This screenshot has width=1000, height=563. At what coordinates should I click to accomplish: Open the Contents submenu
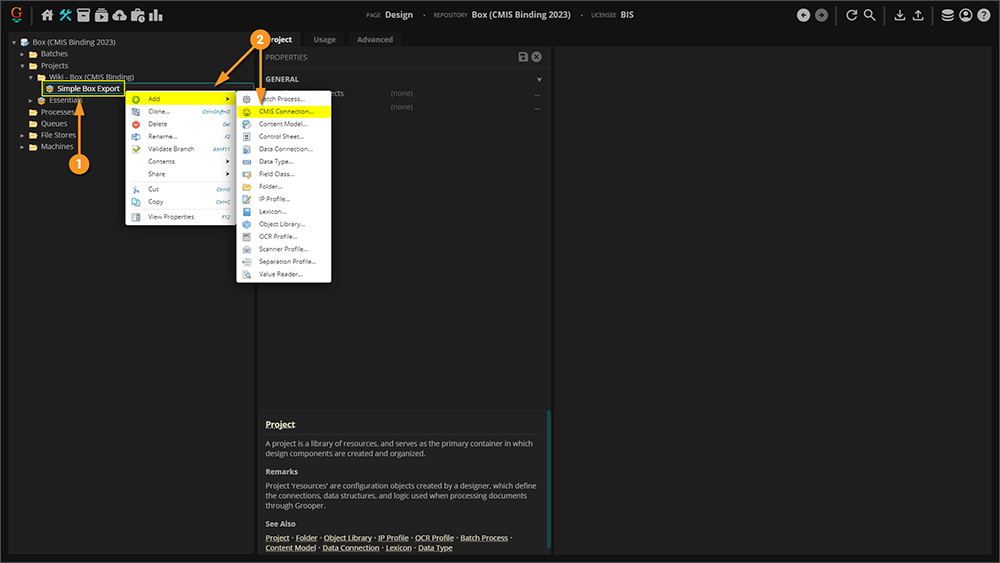point(181,161)
